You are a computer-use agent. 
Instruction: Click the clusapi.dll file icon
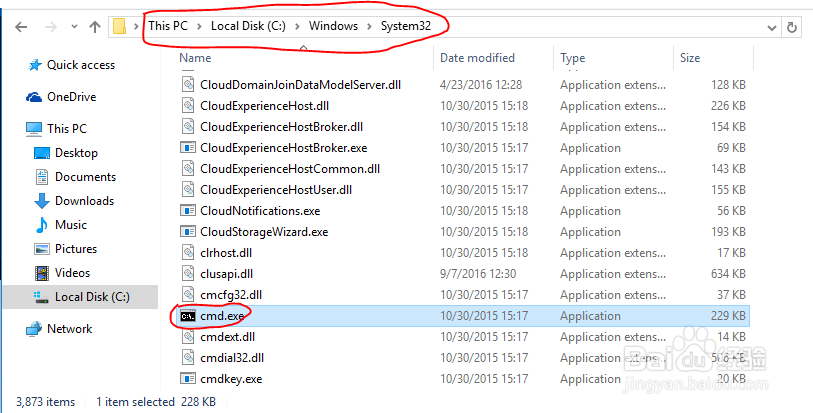tap(188, 274)
